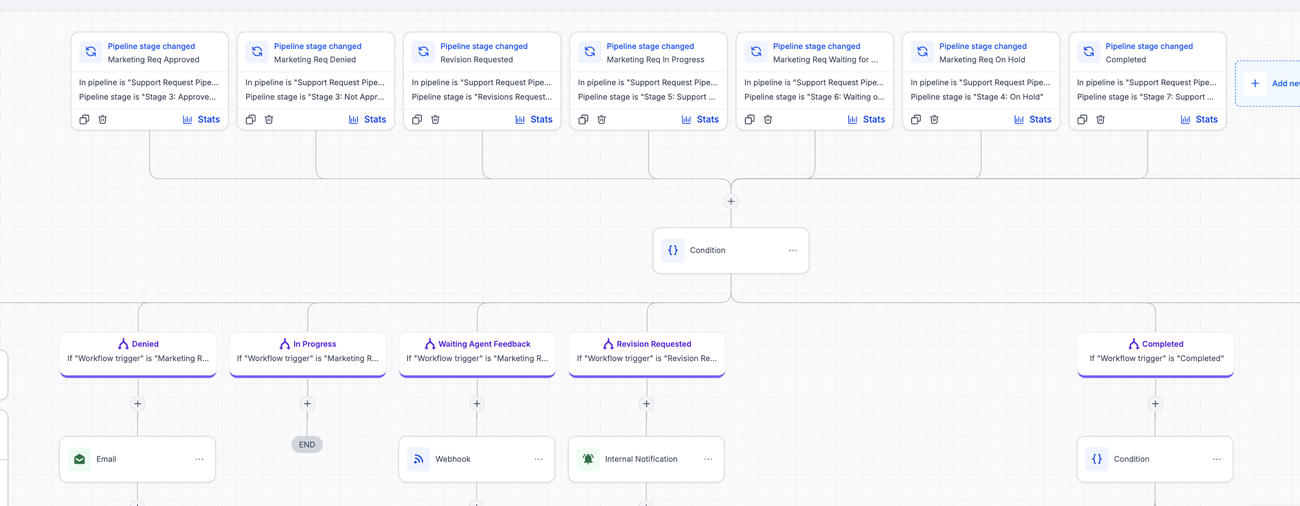Open Stats for Completed trigger card
Screen dimensions: 1300x506
click(x=1199, y=120)
